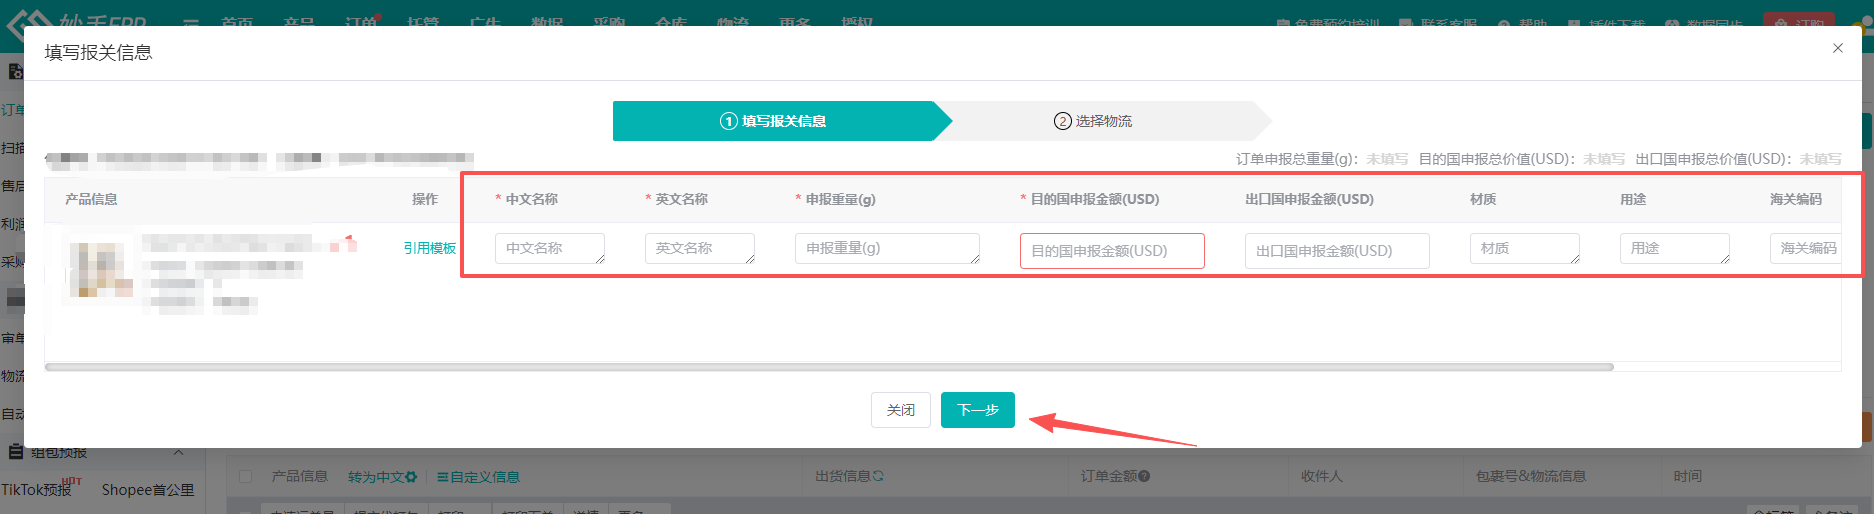Click 转为中文 link in background table
The height and width of the screenshot is (514, 1874).
376,477
